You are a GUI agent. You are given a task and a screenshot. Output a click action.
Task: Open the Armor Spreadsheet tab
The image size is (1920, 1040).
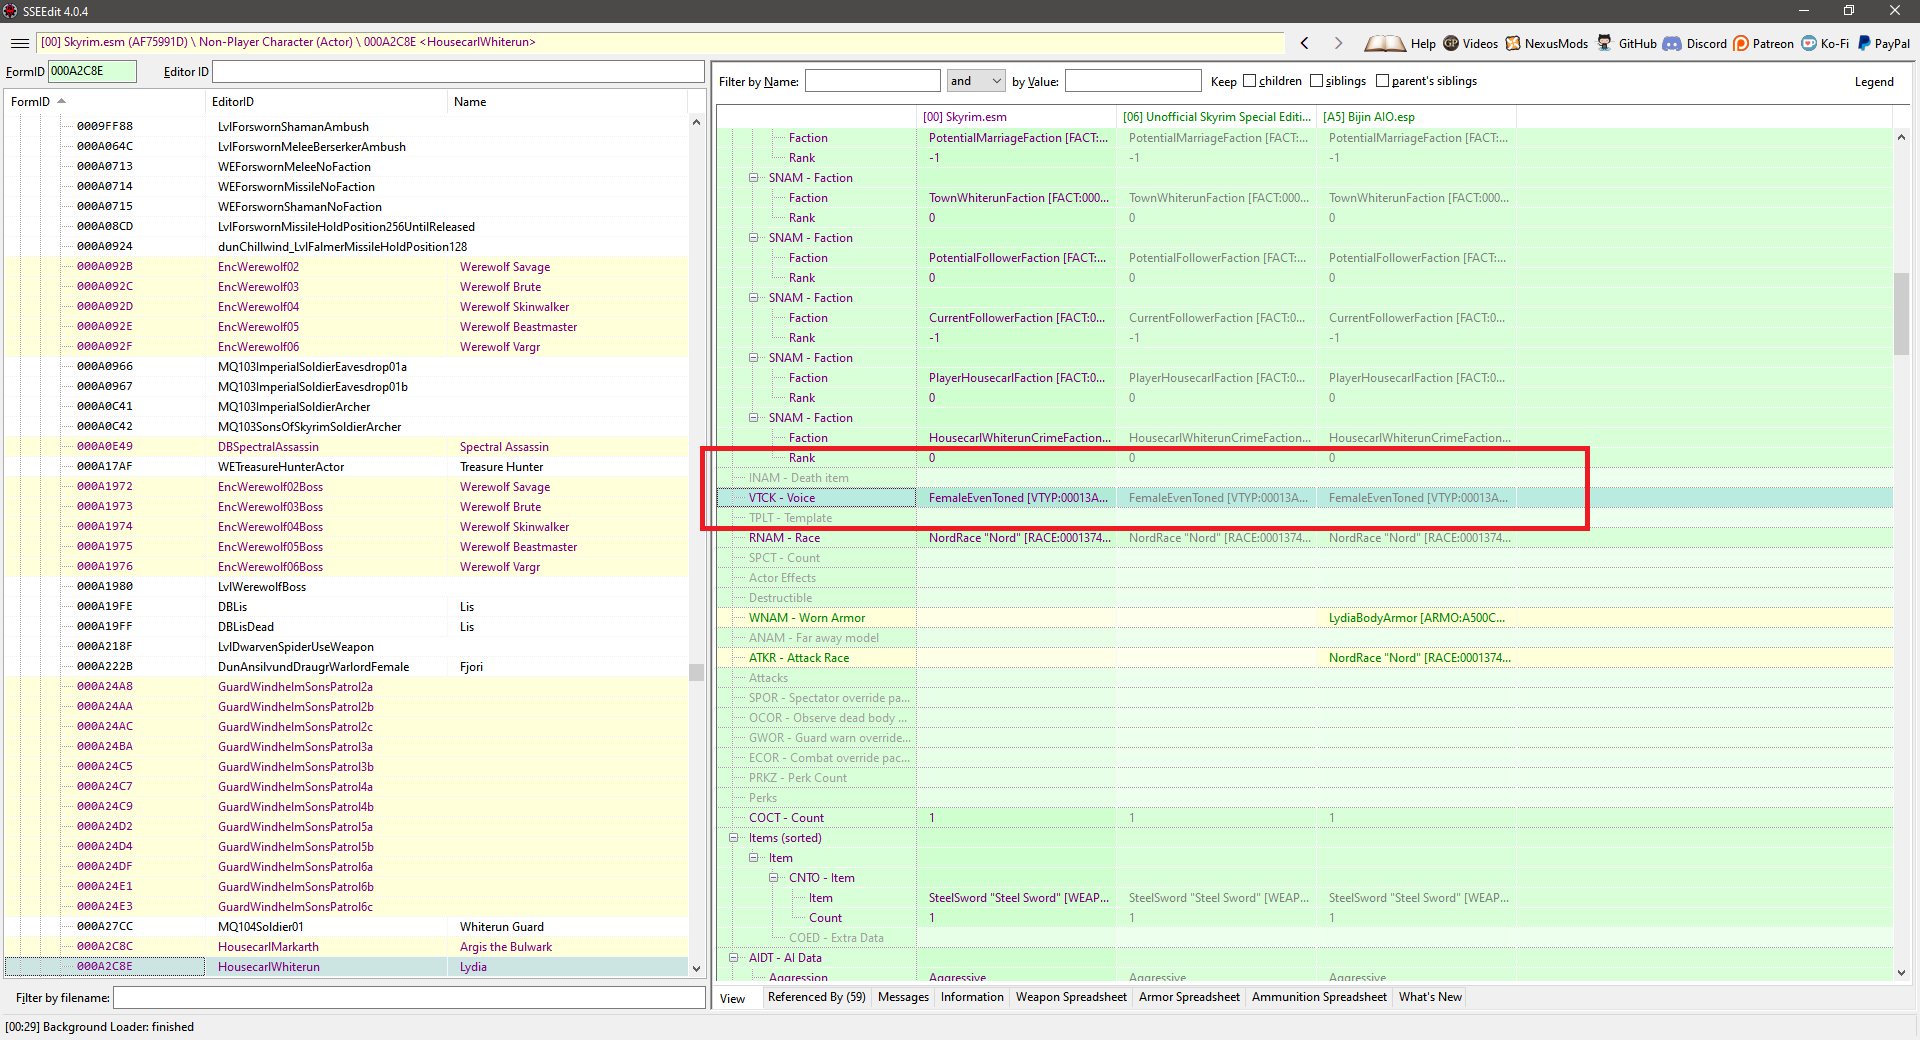tap(1189, 997)
